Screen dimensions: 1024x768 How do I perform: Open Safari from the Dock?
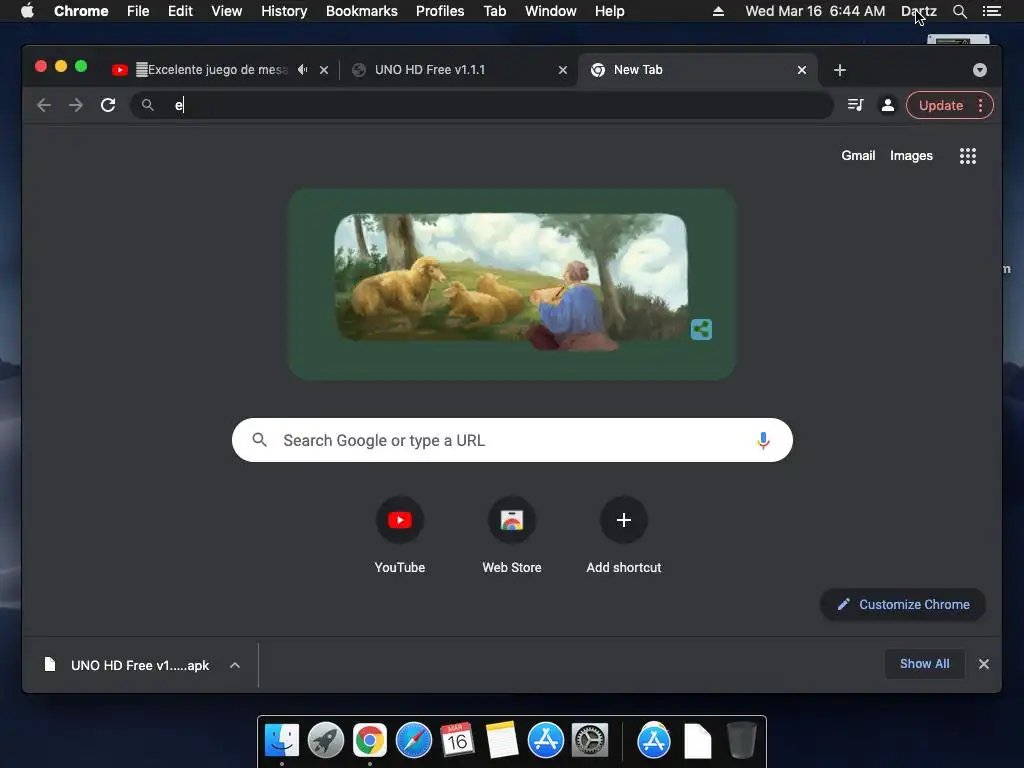(x=414, y=741)
